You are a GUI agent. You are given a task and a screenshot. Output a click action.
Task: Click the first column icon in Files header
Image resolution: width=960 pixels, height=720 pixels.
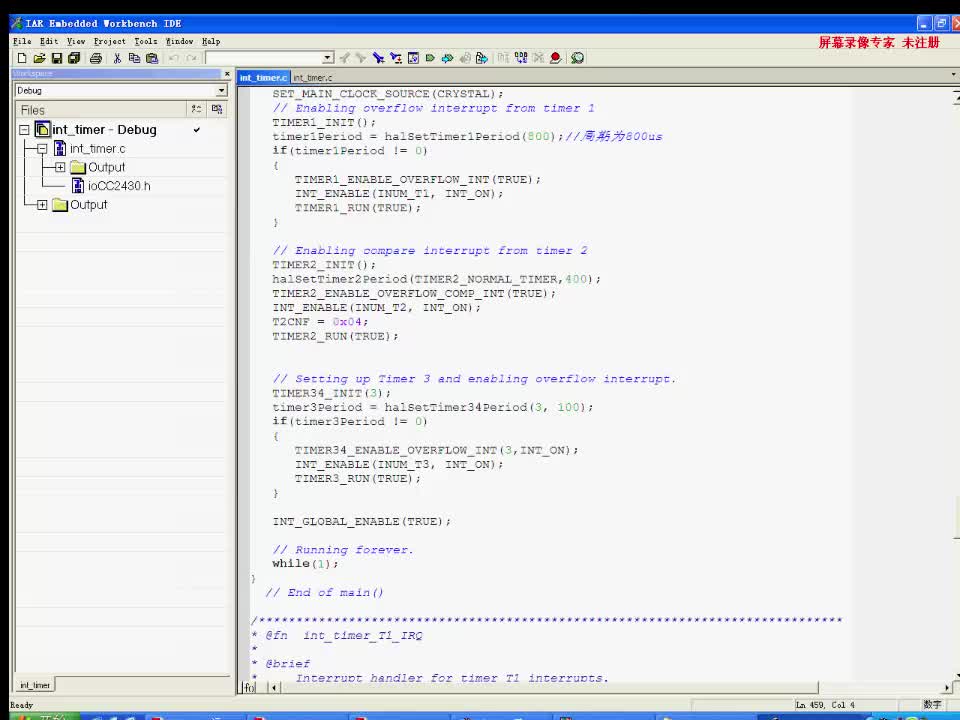click(196, 109)
